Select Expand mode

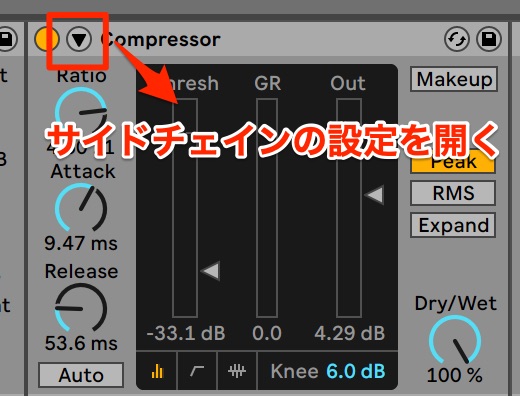pyautogui.click(x=453, y=225)
